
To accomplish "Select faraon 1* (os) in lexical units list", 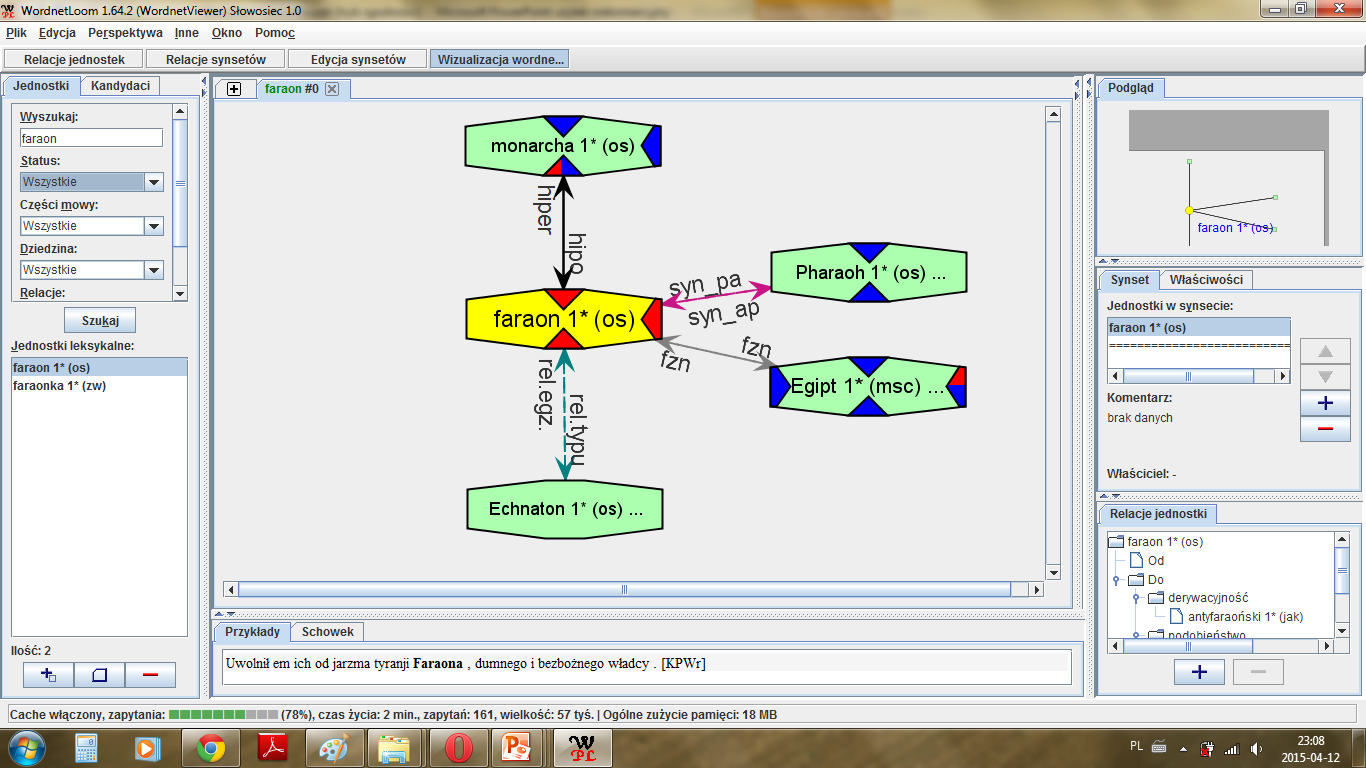I will pyautogui.click(x=100, y=368).
